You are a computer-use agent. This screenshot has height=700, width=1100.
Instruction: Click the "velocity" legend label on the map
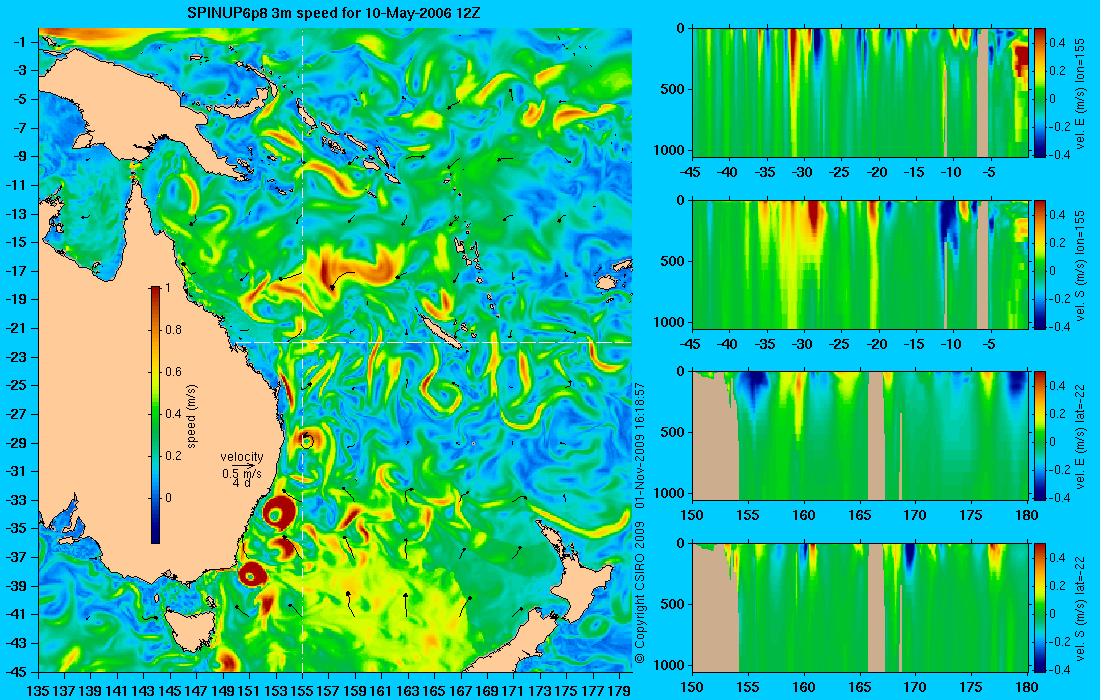242,457
